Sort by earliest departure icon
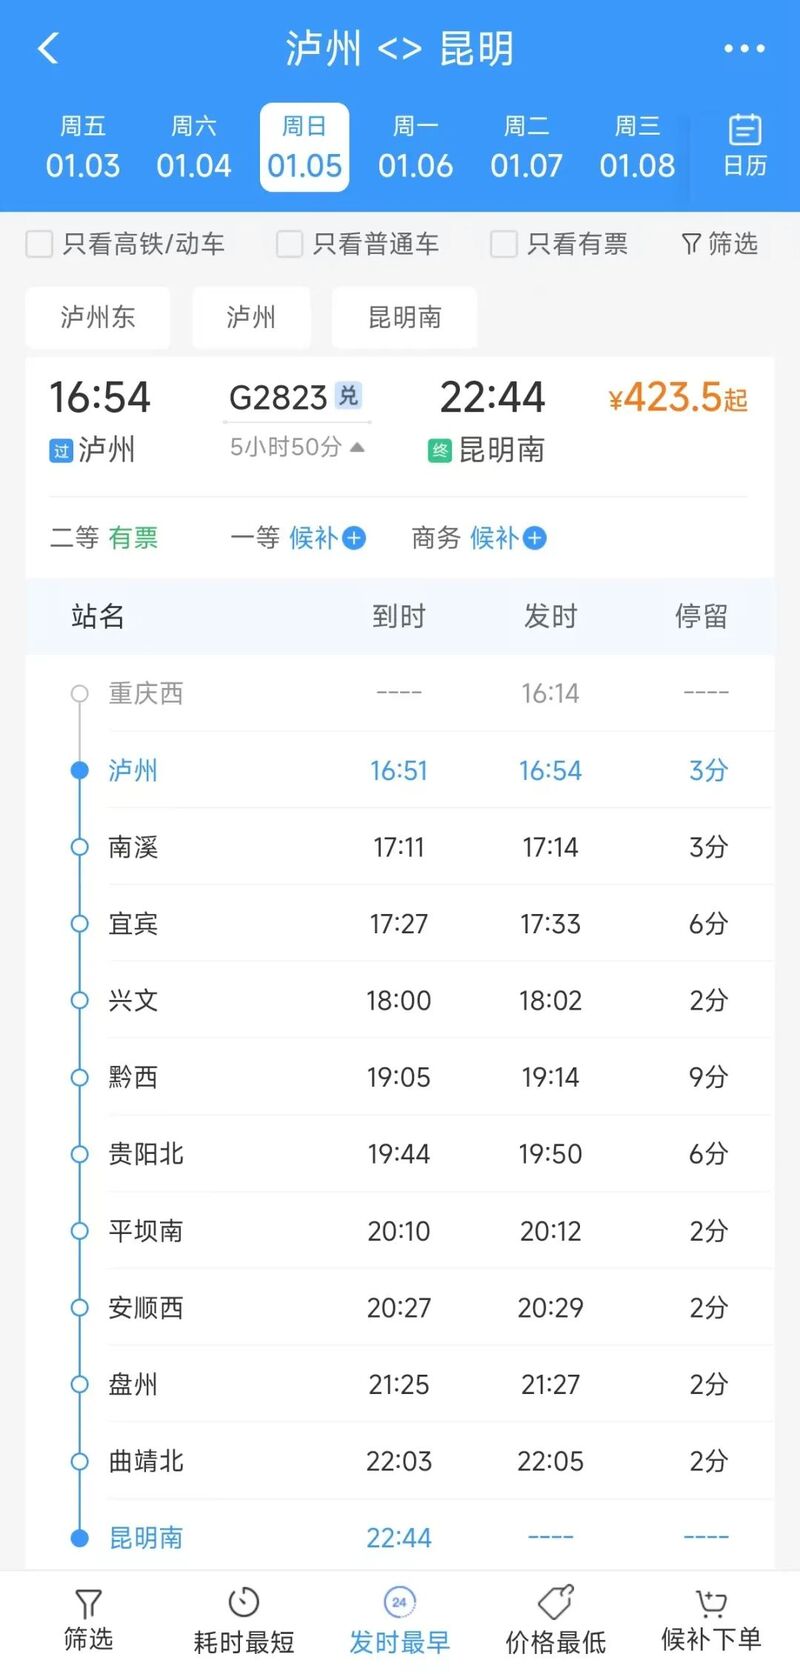The image size is (800, 1674). pos(399,1602)
